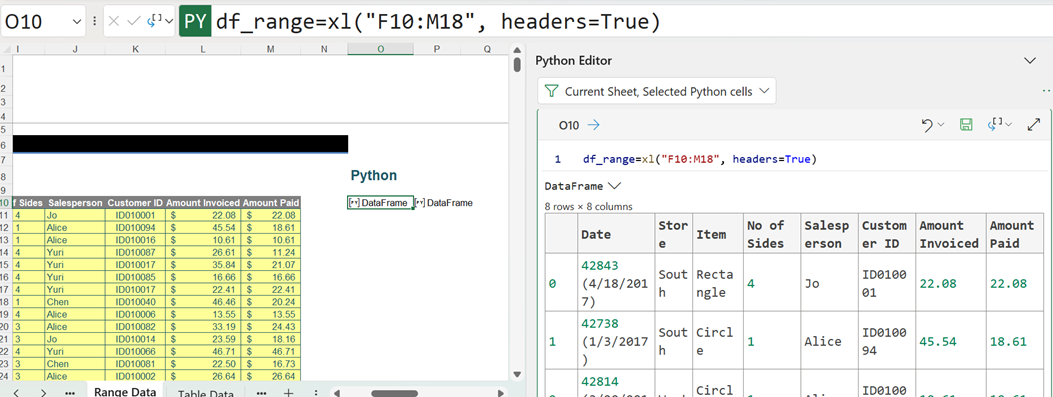Click the horizontal scrollbar right arrow
The image size is (1053, 397).
click(x=500, y=393)
